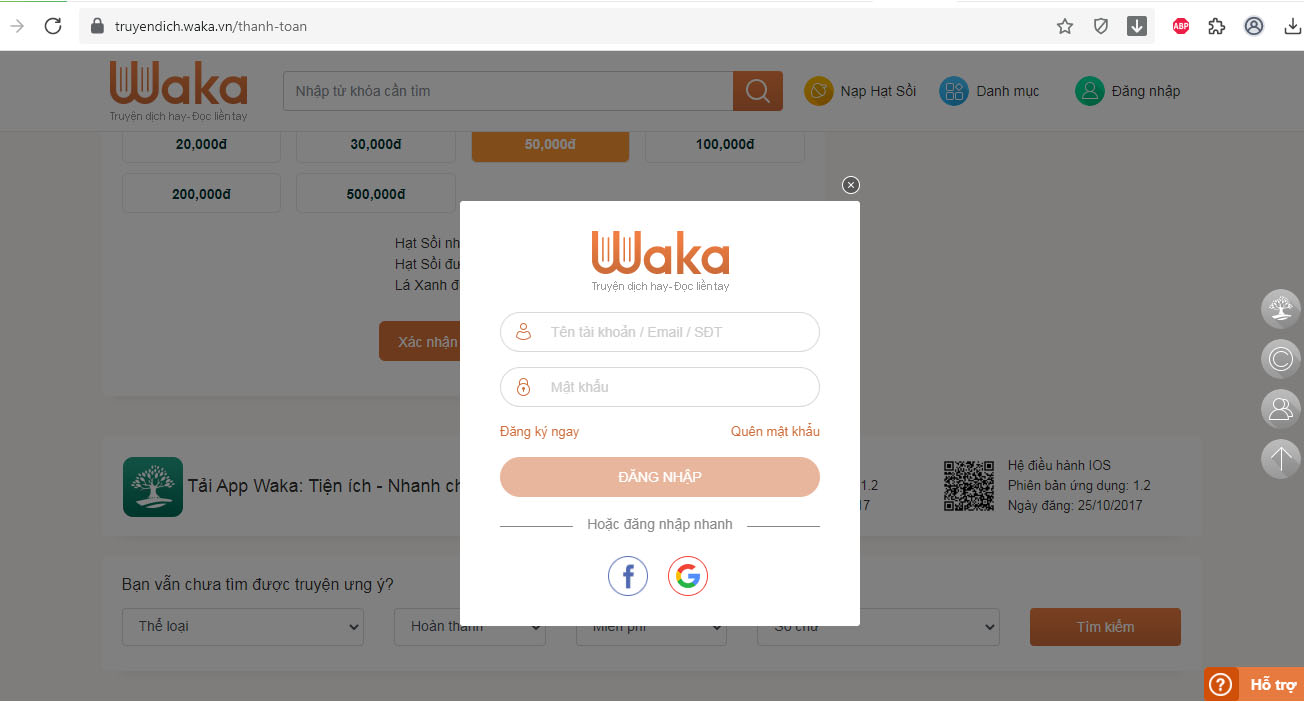Open the Số chữ dropdown
Screen dimensions: 1304x702
pos(878,626)
